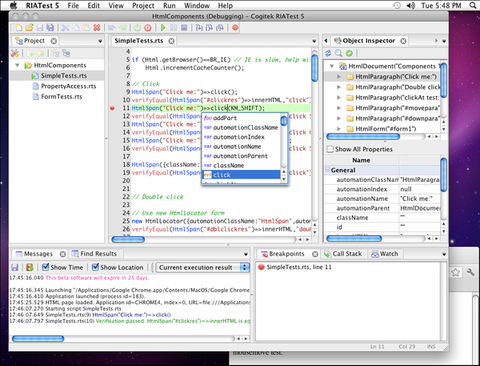
Task: Click the magnifier icon in Object Inspector
Action: 339,53
